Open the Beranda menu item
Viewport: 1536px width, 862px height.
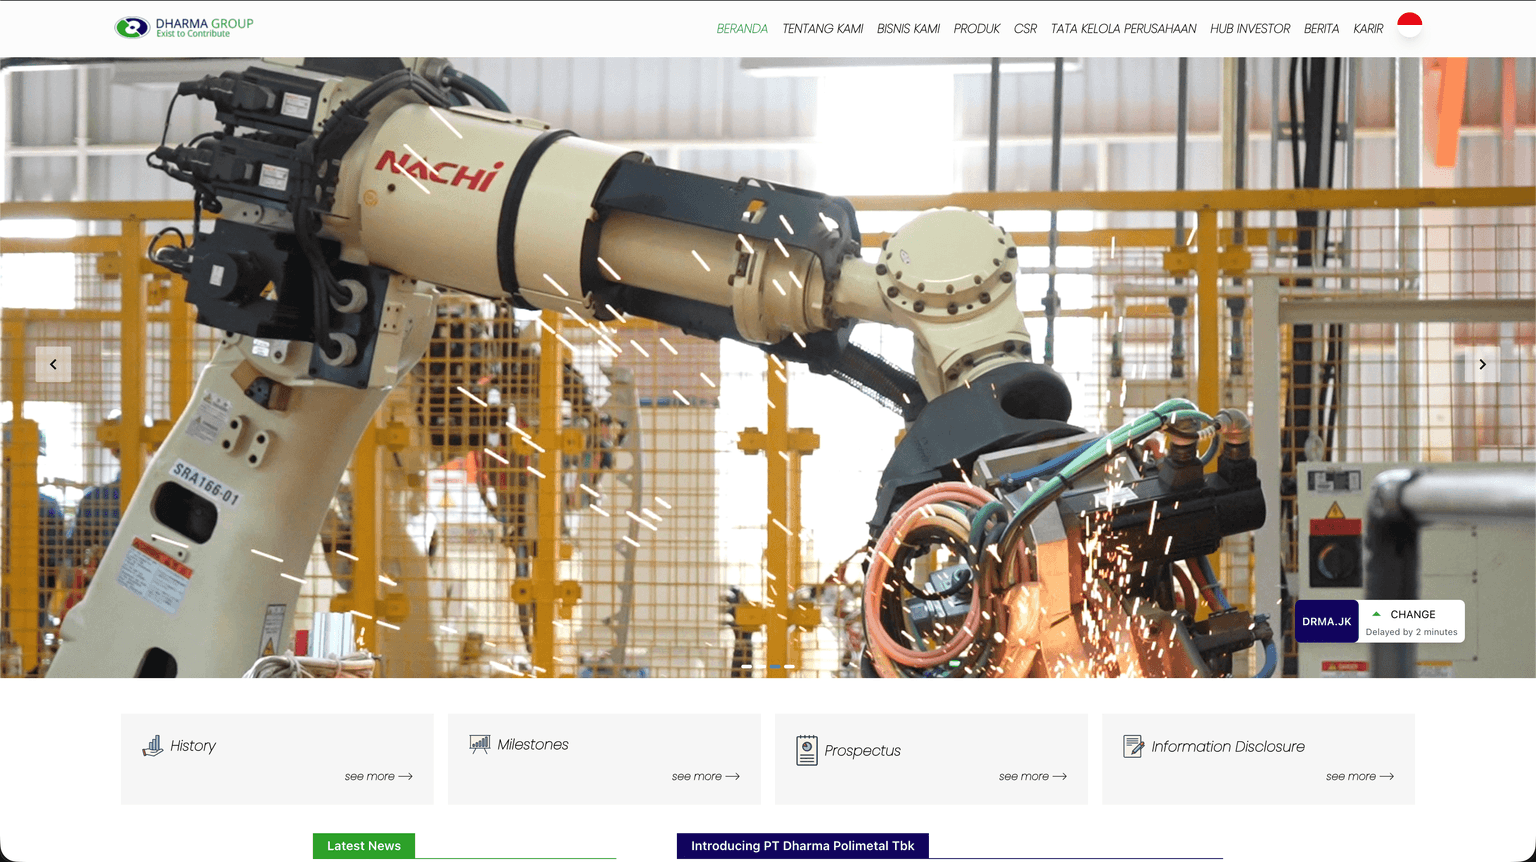pos(742,29)
